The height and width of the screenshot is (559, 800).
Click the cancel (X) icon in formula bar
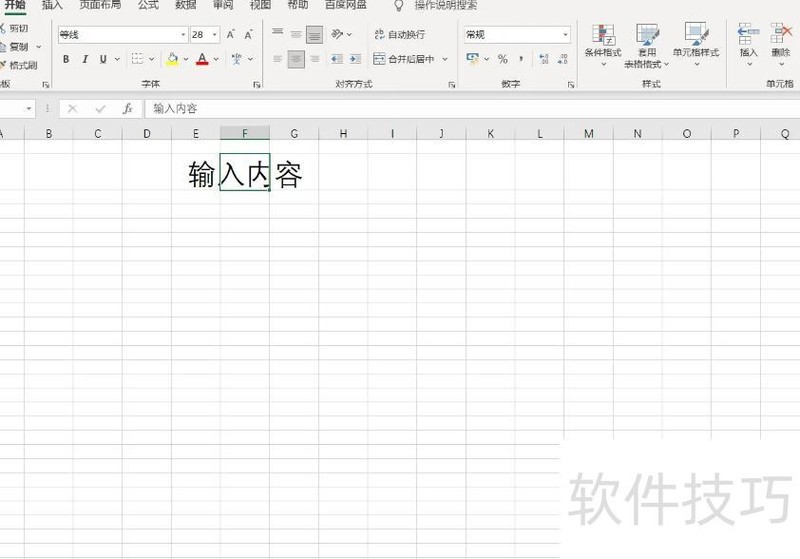(x=72, y=109)
